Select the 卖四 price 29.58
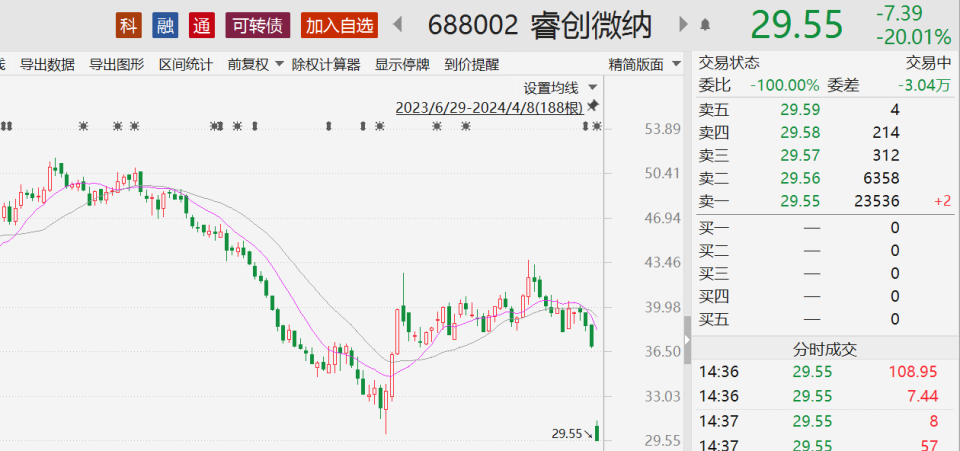The height and width of the screenshot is (451, 960). (x=800, y=133)
